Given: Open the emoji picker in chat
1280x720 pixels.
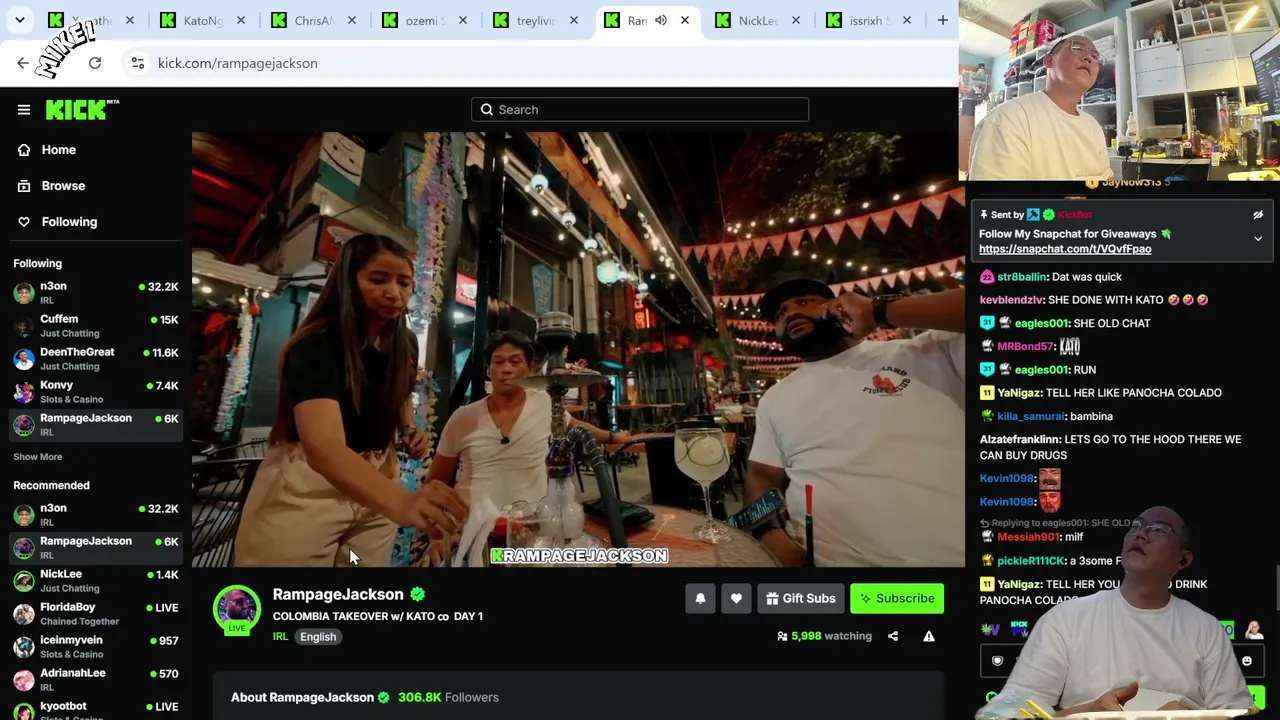Looking at the screenshot, I should click(x=1247, y=661).
